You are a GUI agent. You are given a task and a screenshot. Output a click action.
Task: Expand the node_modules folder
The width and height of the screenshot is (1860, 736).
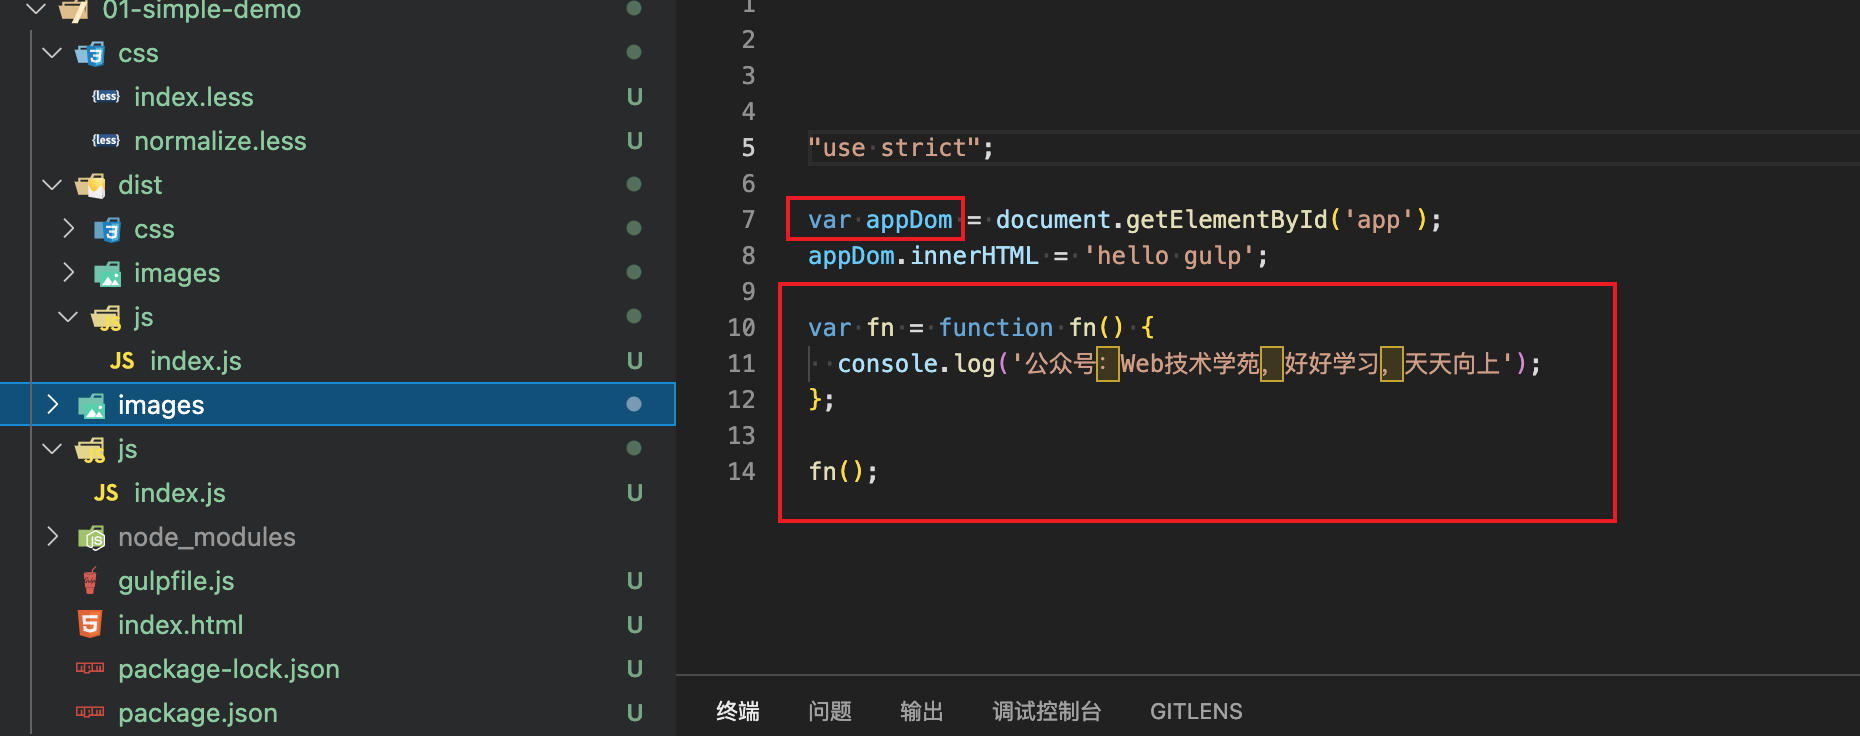52,537
